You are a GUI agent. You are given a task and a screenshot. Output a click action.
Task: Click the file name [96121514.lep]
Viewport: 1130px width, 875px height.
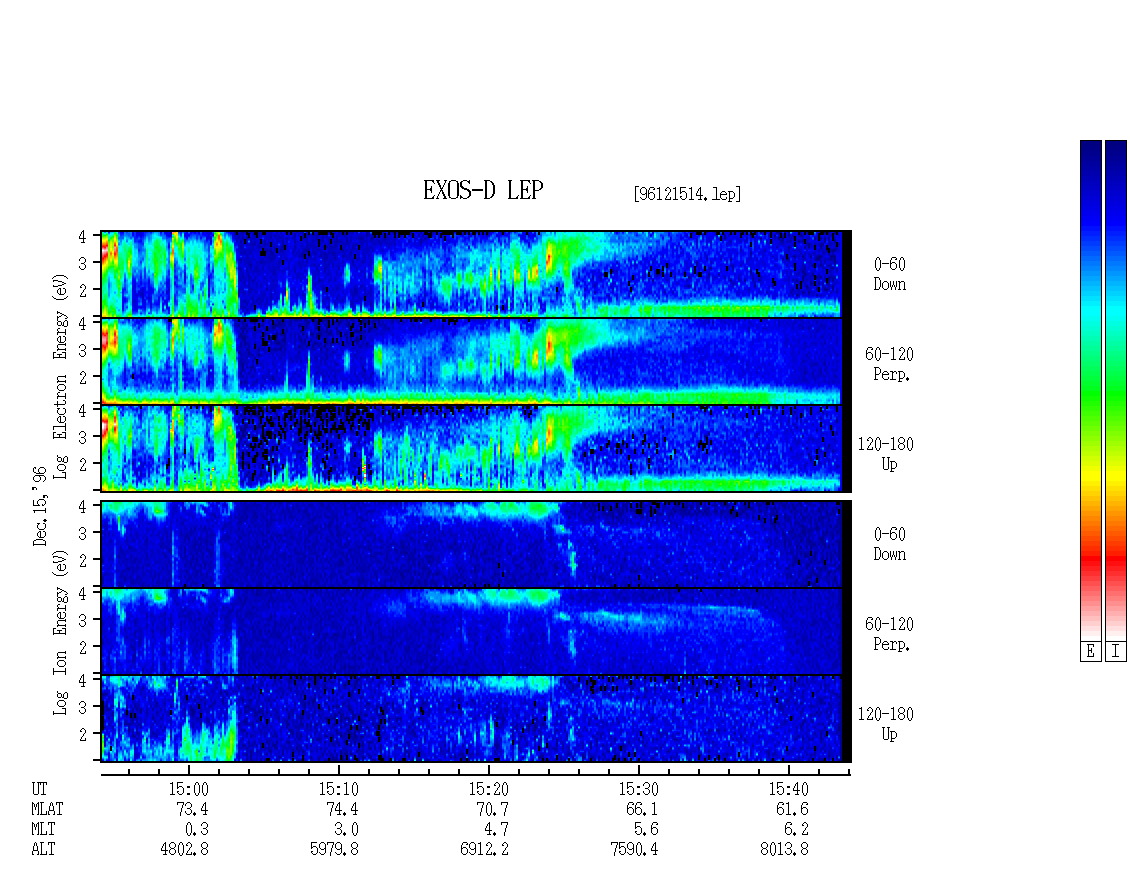[x=687, y=194]
